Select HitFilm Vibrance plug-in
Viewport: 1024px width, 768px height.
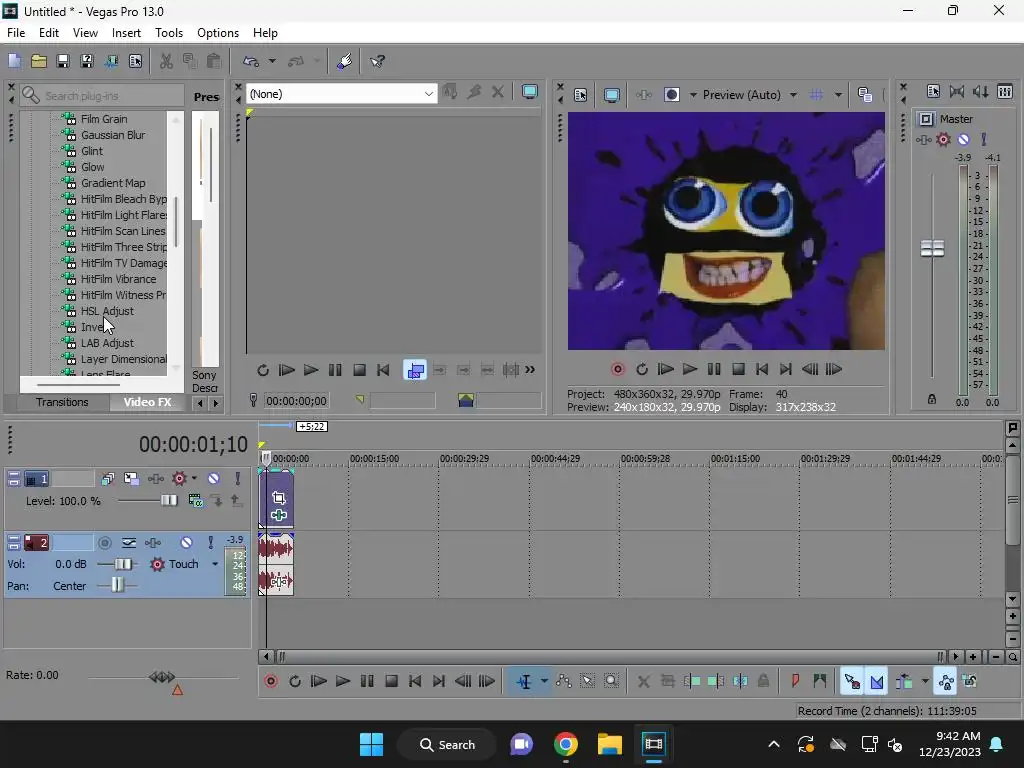[118, 279]
